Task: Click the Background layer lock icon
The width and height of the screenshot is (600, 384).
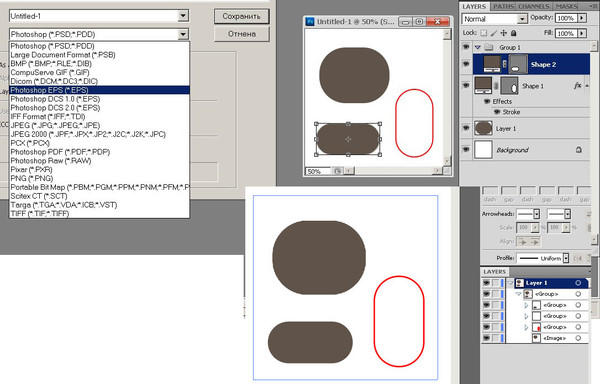Action: tap(579, 150)
